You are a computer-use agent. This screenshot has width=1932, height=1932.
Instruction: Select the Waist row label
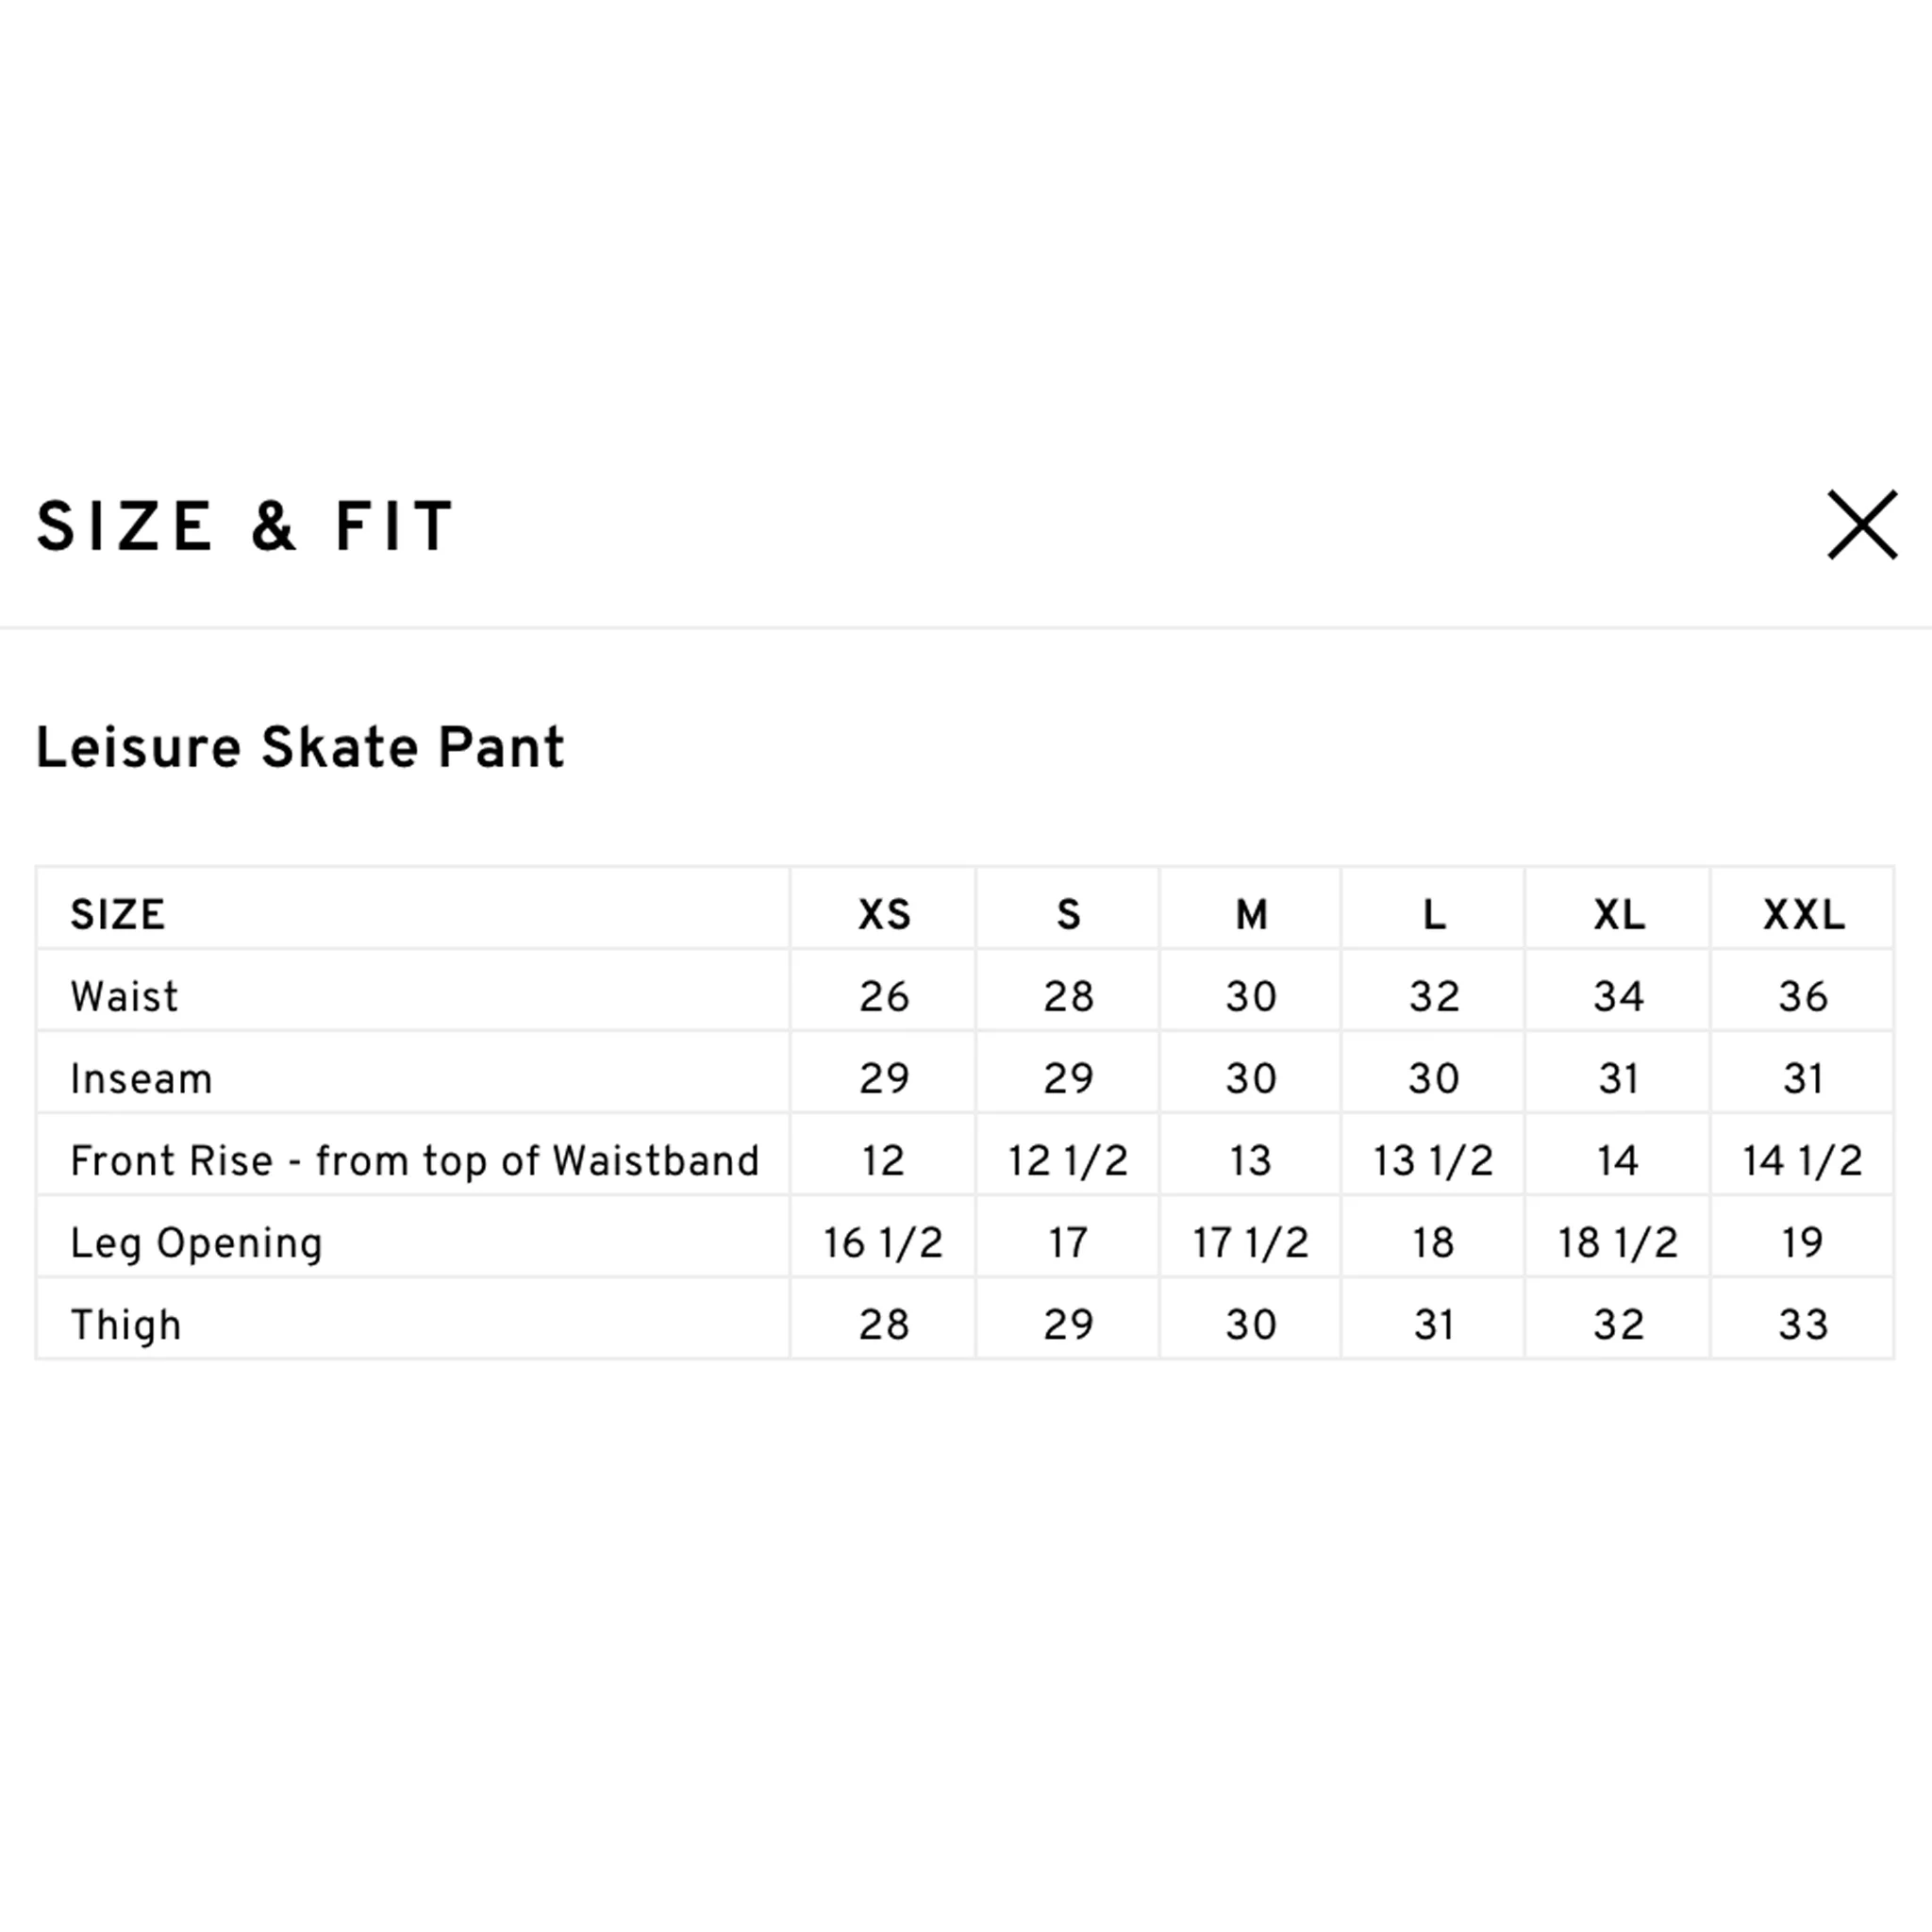click(x=124, y=997)
